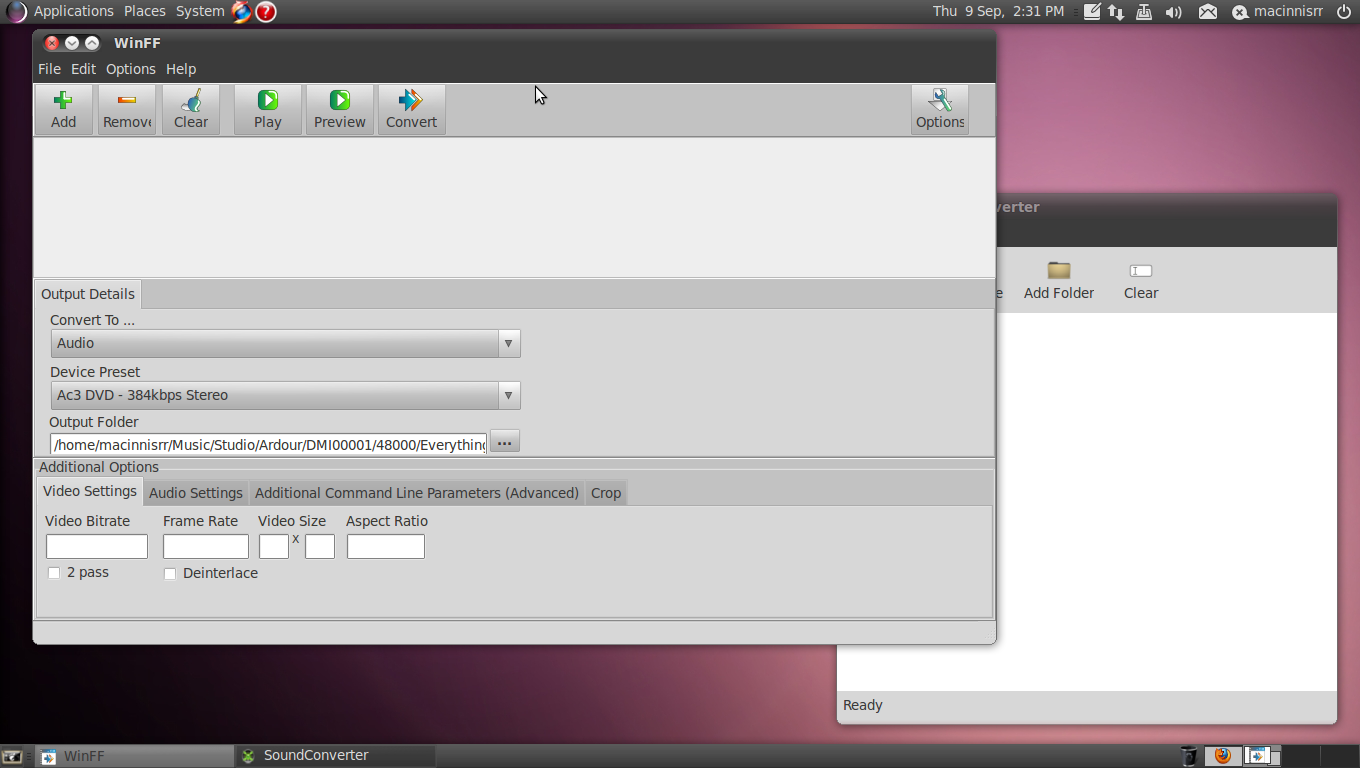Open the Edit menu
This screenshot has height=768, width=1360.
83,69
